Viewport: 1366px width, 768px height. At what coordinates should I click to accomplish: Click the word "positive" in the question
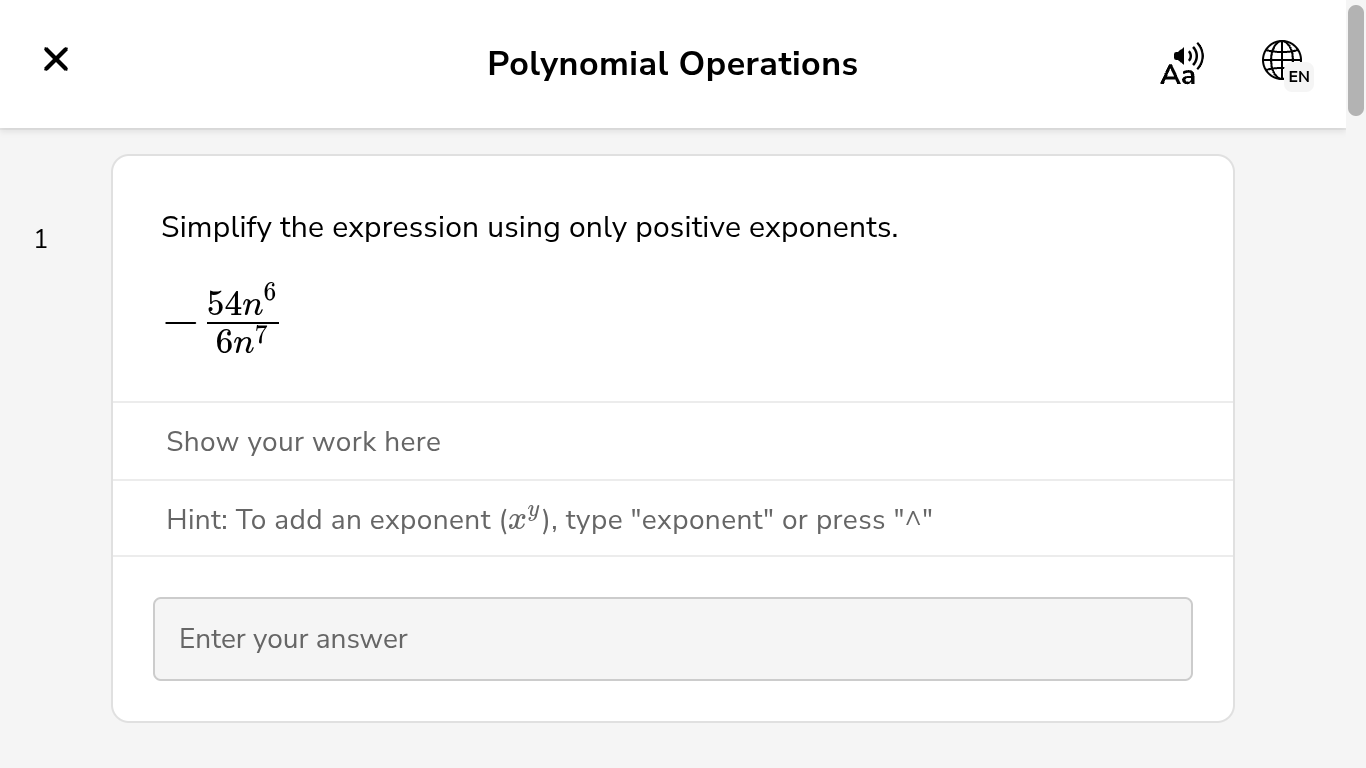pyautogui.click(x=688, y=228)
